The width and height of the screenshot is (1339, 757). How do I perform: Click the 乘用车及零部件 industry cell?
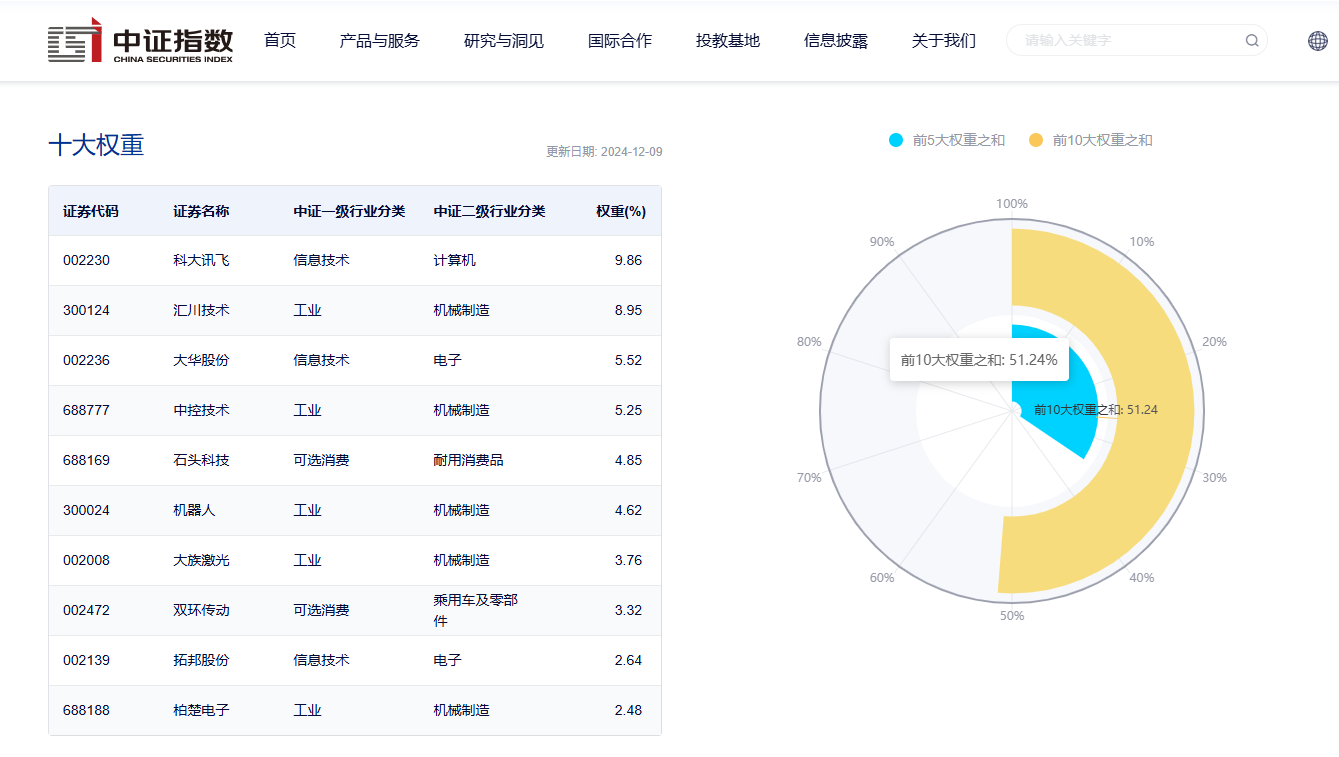tap(475, 610)
